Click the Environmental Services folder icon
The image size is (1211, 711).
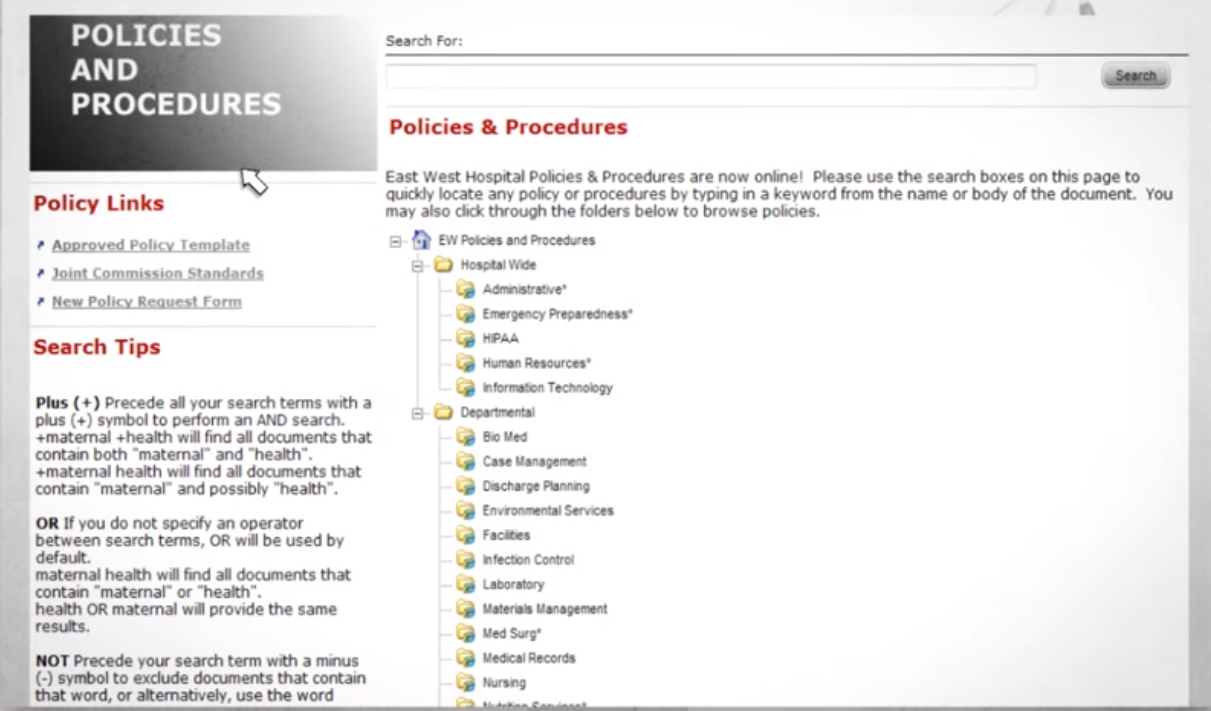[465, 510]
